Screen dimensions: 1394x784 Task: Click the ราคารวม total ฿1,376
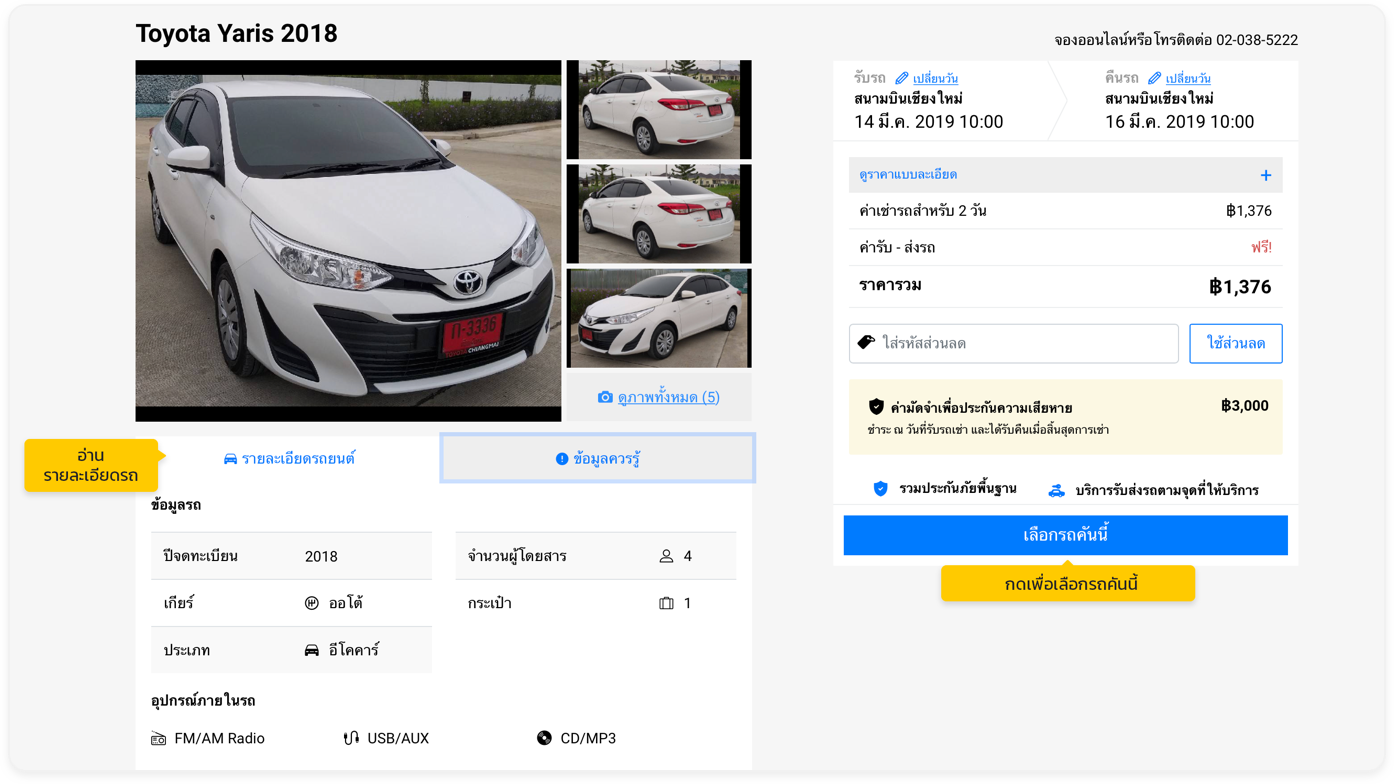point(1240,287)
